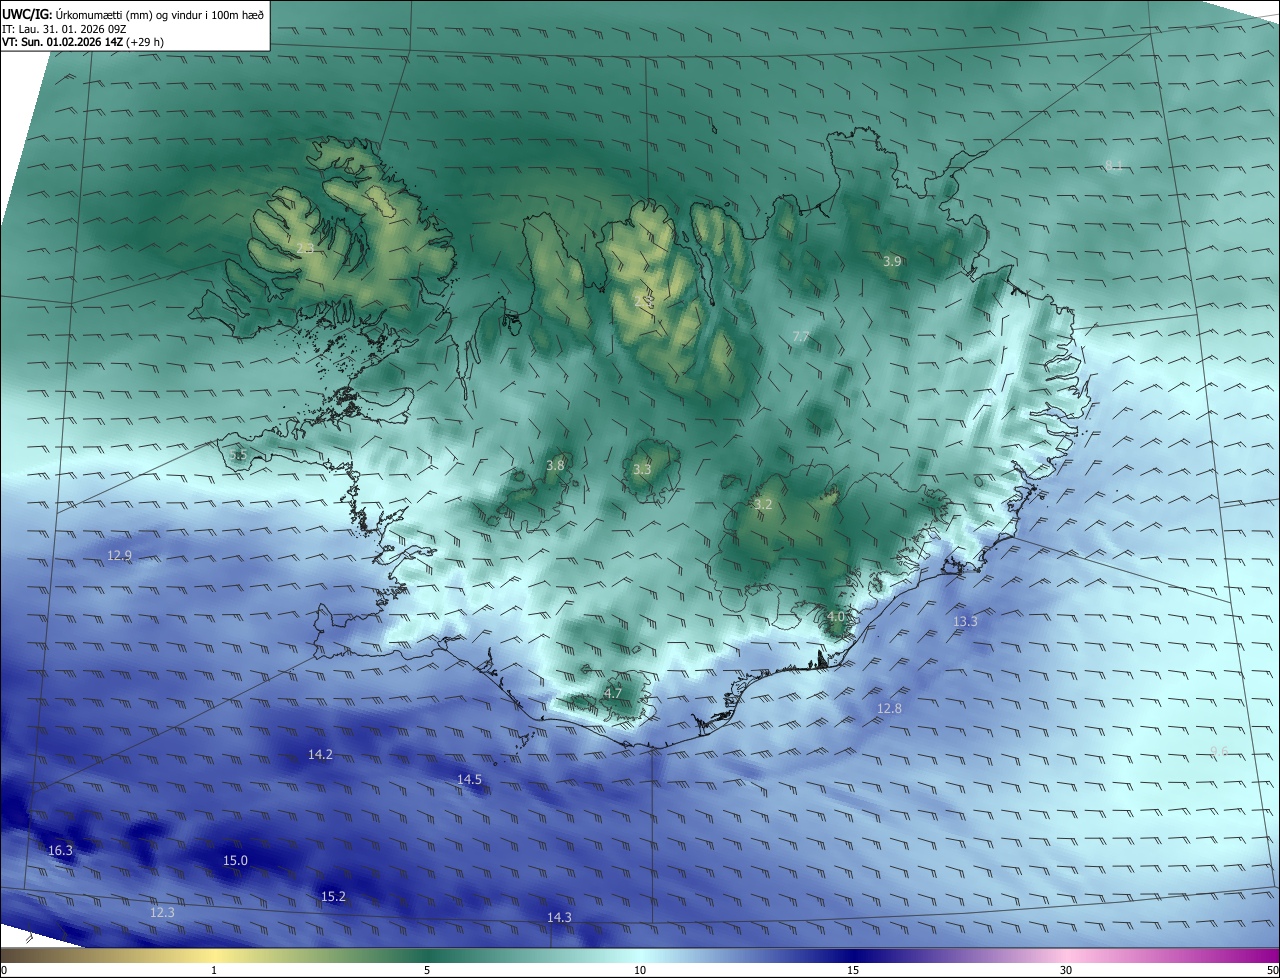
Task: Click the 15.0 value over the dark-blue ocean
Action: [235, 860]
